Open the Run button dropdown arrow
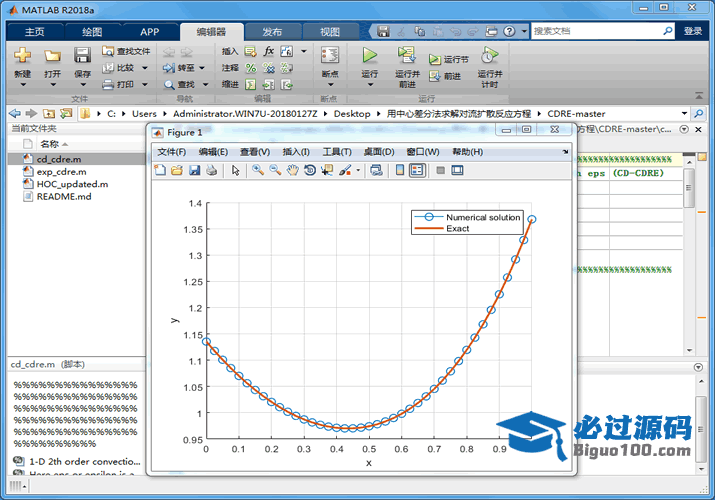 (370, 85)
